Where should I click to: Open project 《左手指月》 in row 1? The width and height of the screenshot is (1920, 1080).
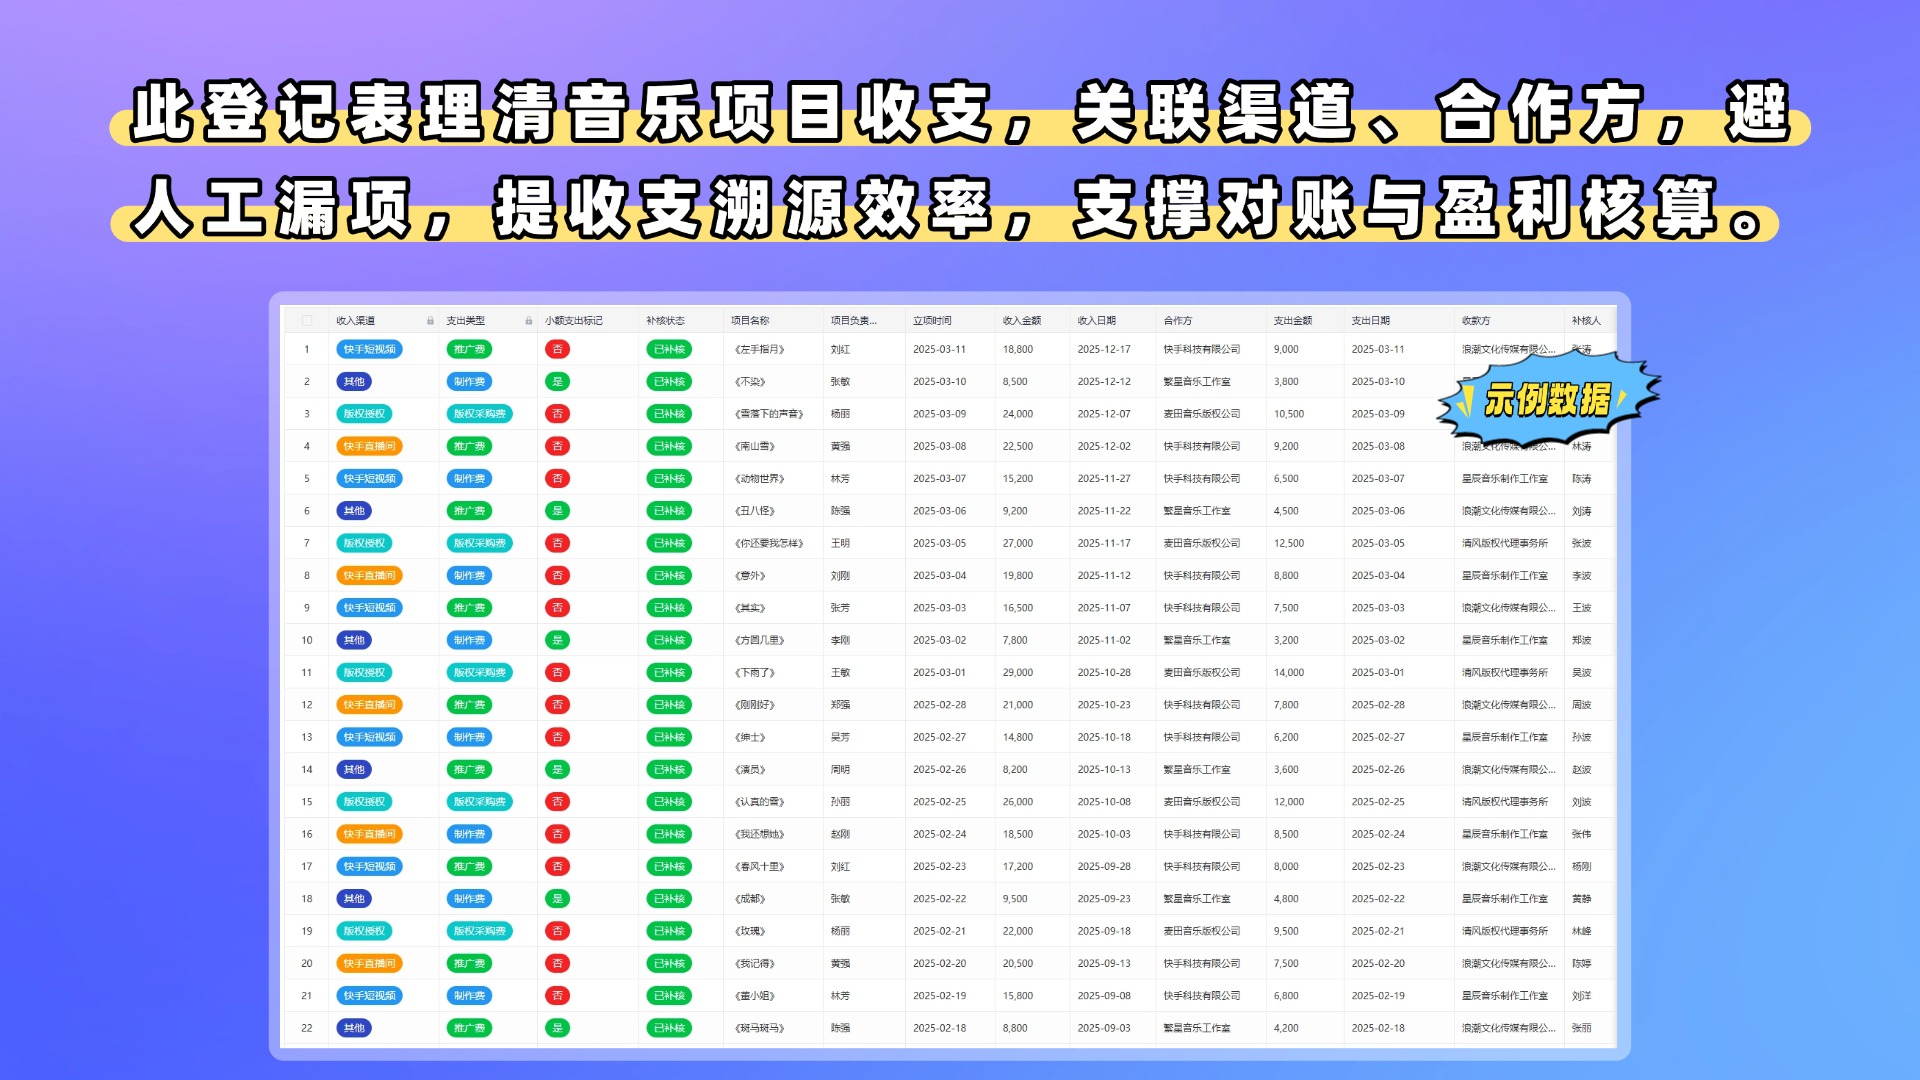[760, 350]
